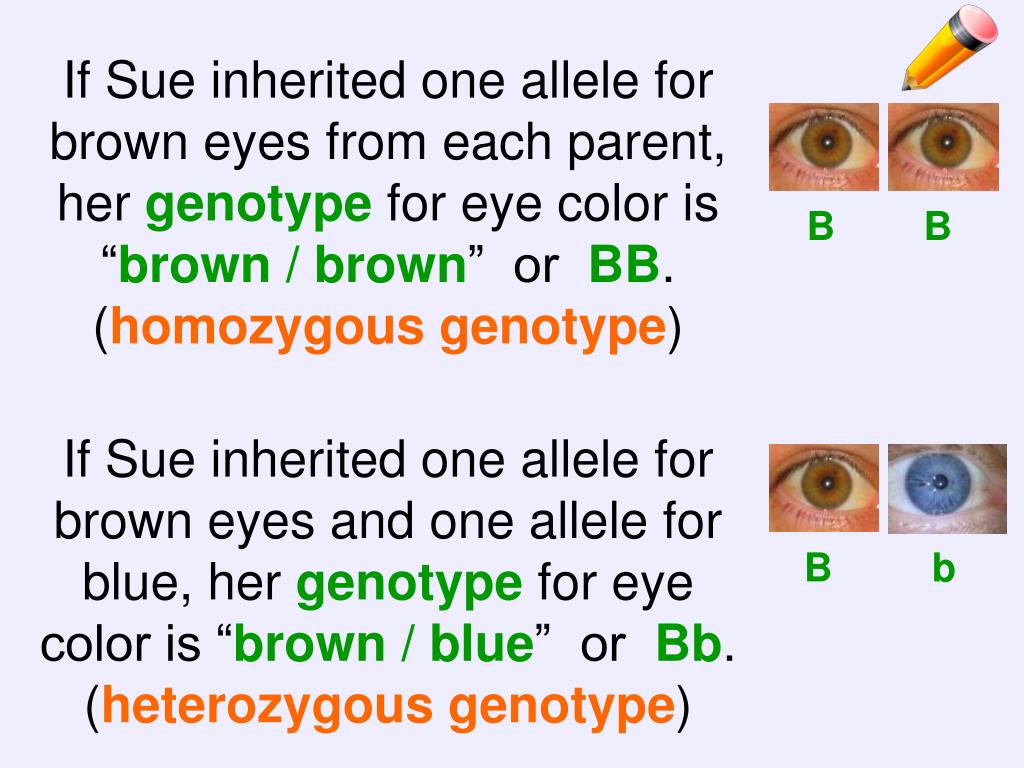1024x768 pixels.
Task: Click the line 'brown eyes from each parent,'
Action: [x=387, y=142]
